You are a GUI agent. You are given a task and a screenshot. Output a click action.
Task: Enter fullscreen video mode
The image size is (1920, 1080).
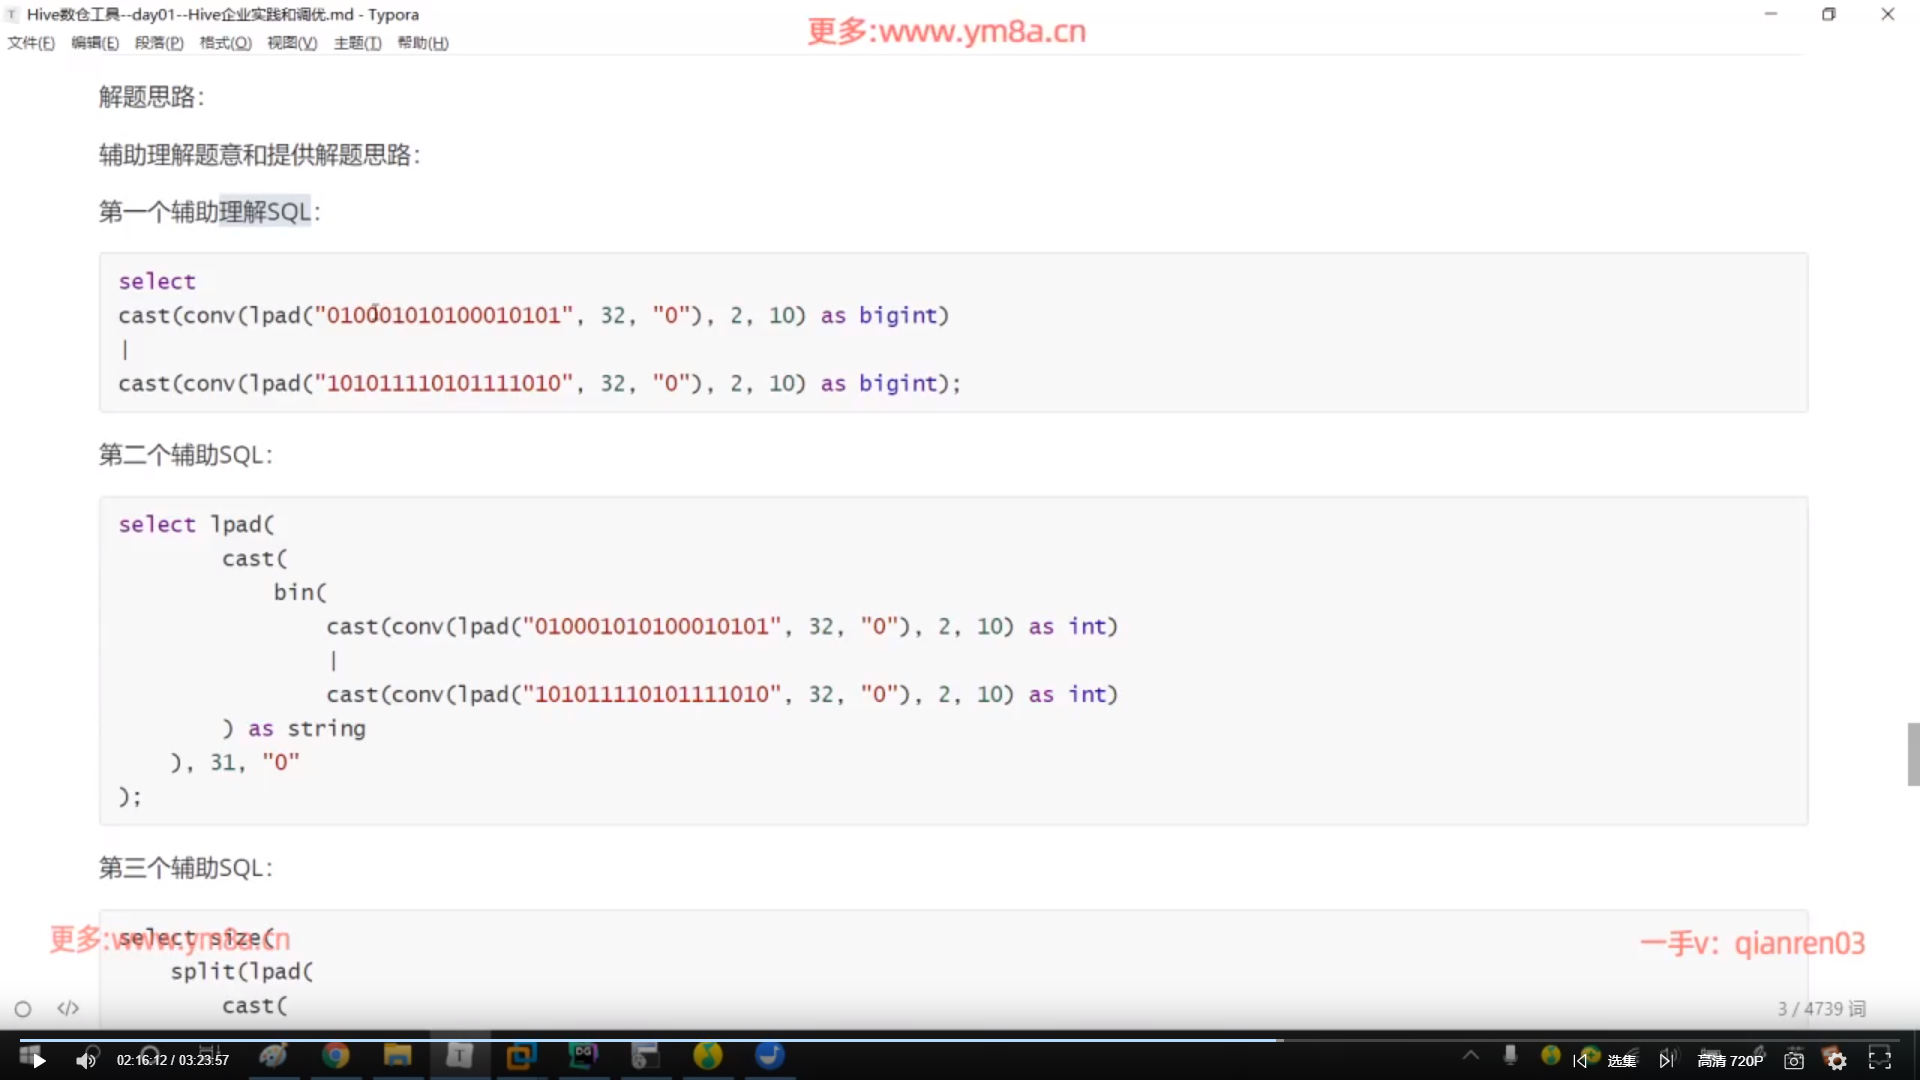[x=1880, y=1060]
